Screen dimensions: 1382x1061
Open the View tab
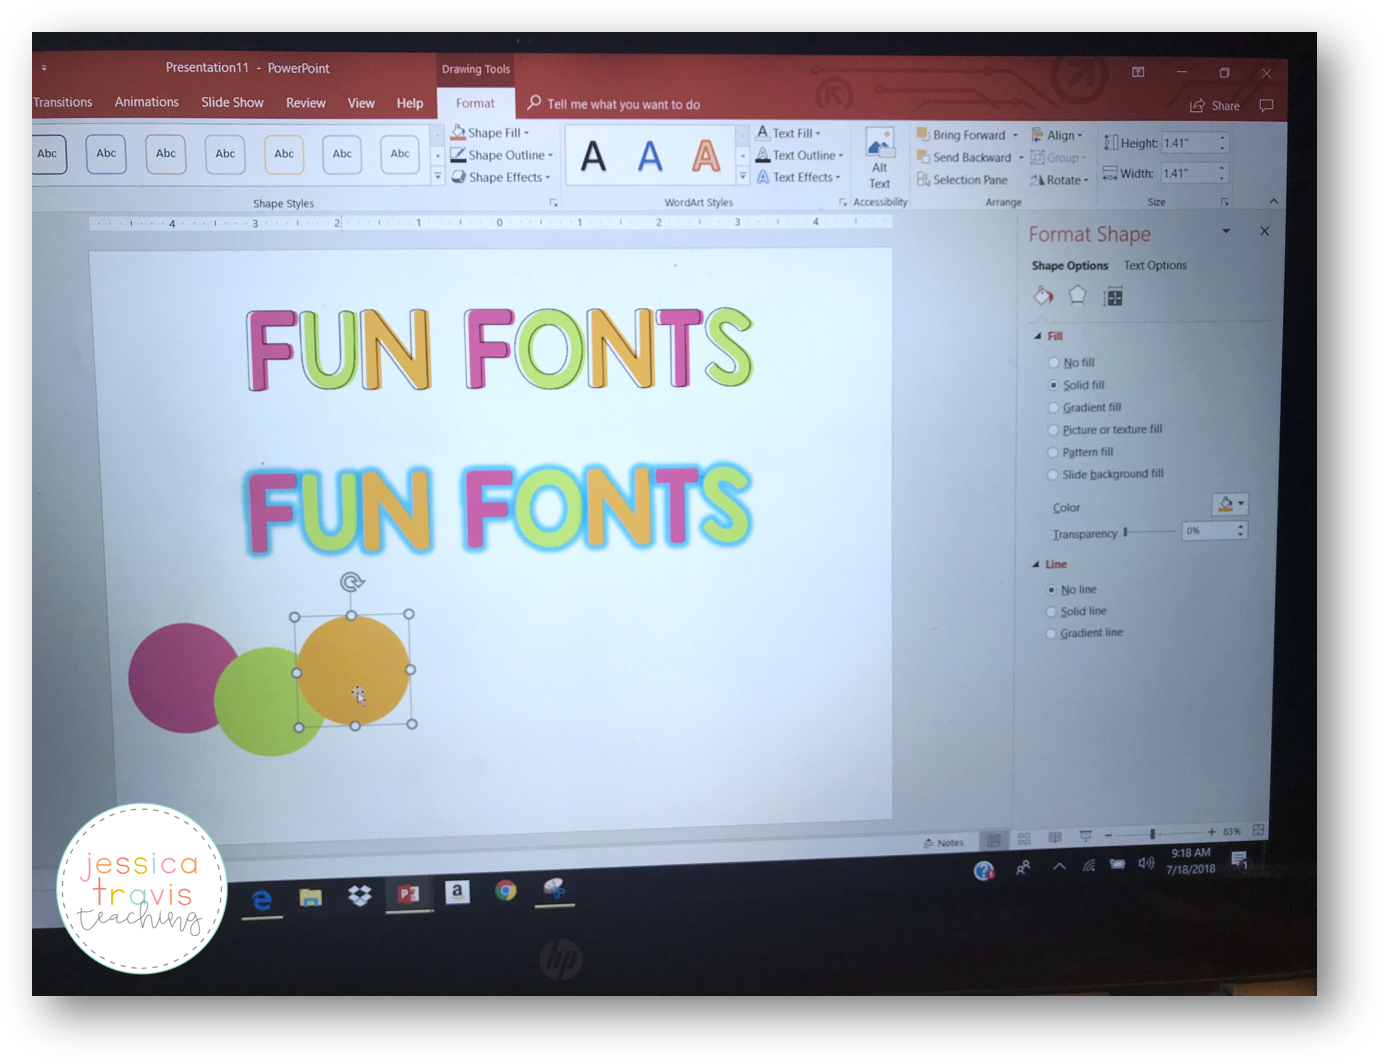coord(361,103)
